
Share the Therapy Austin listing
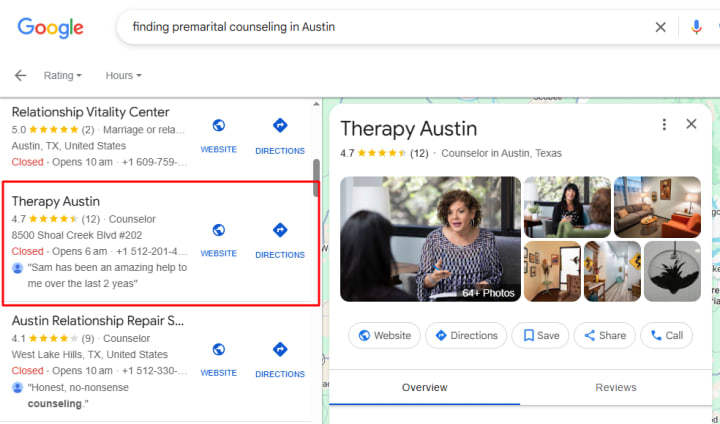[x=605, y=336]
